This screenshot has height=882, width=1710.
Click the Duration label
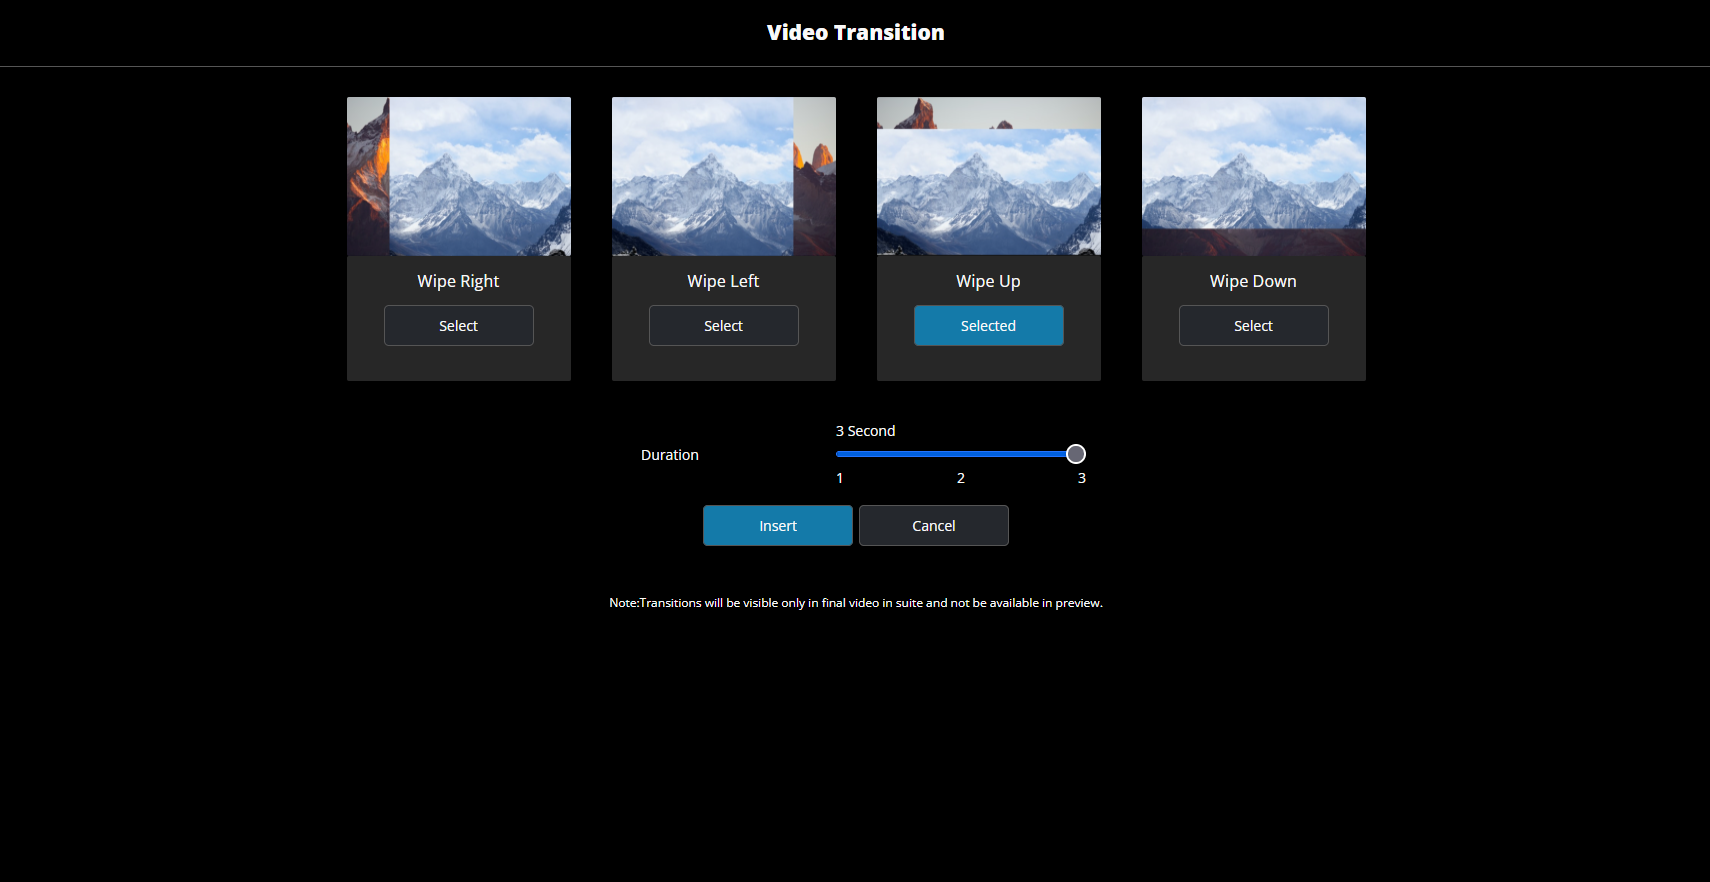(x=669, y=455)
